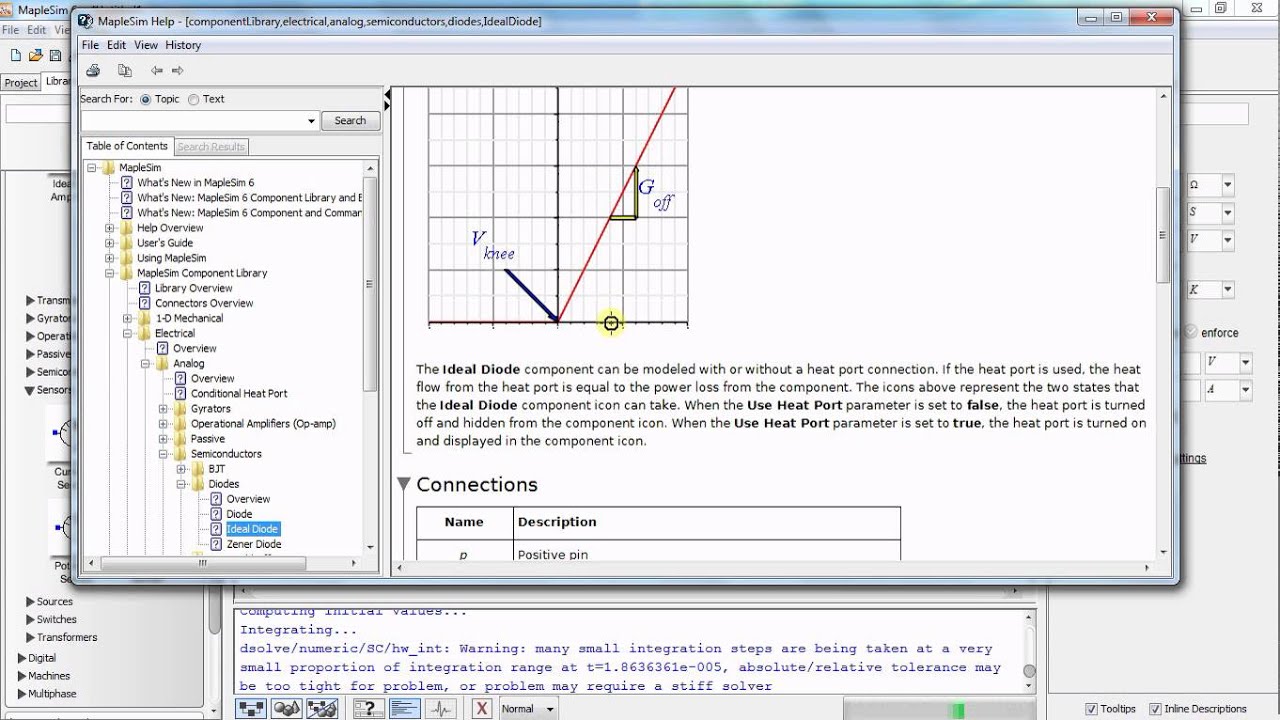Open the Zener Diode help topic
Image resolution: width=1280 pixels, height=720 pixels.
[x=254, y=544]
